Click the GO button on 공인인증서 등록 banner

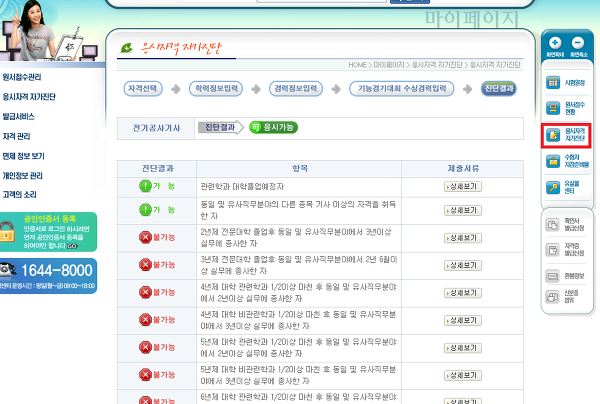tap(72, 246)
